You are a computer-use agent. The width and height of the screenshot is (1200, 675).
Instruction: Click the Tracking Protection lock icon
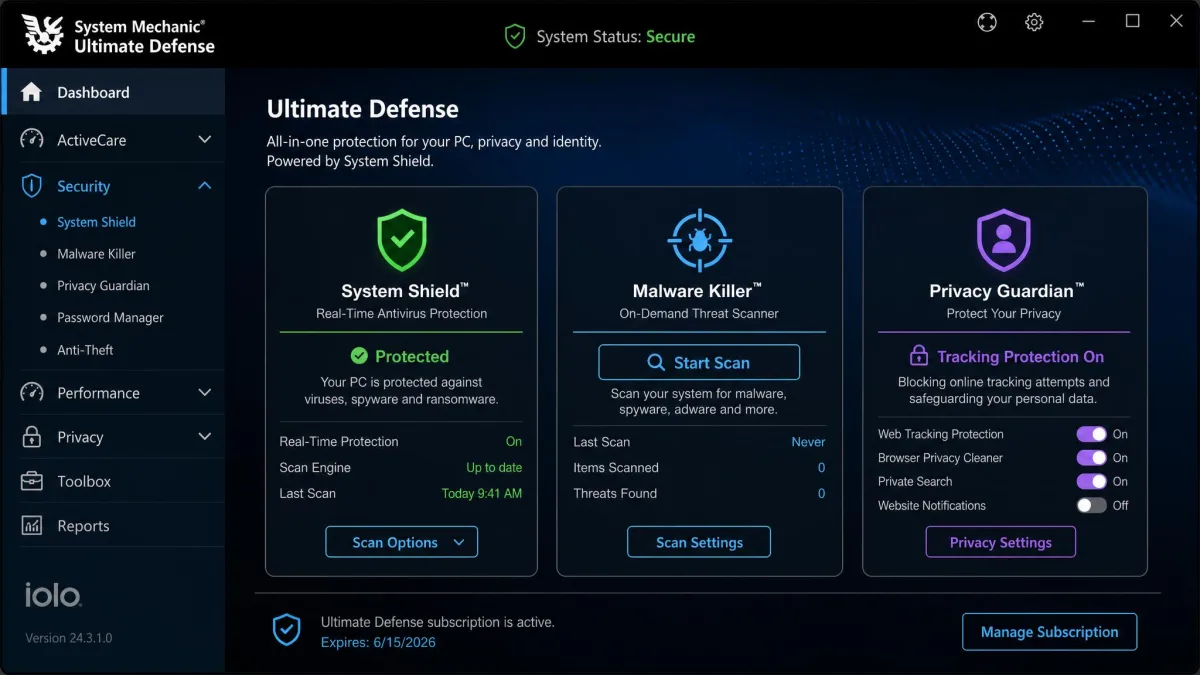pos(918,356)
